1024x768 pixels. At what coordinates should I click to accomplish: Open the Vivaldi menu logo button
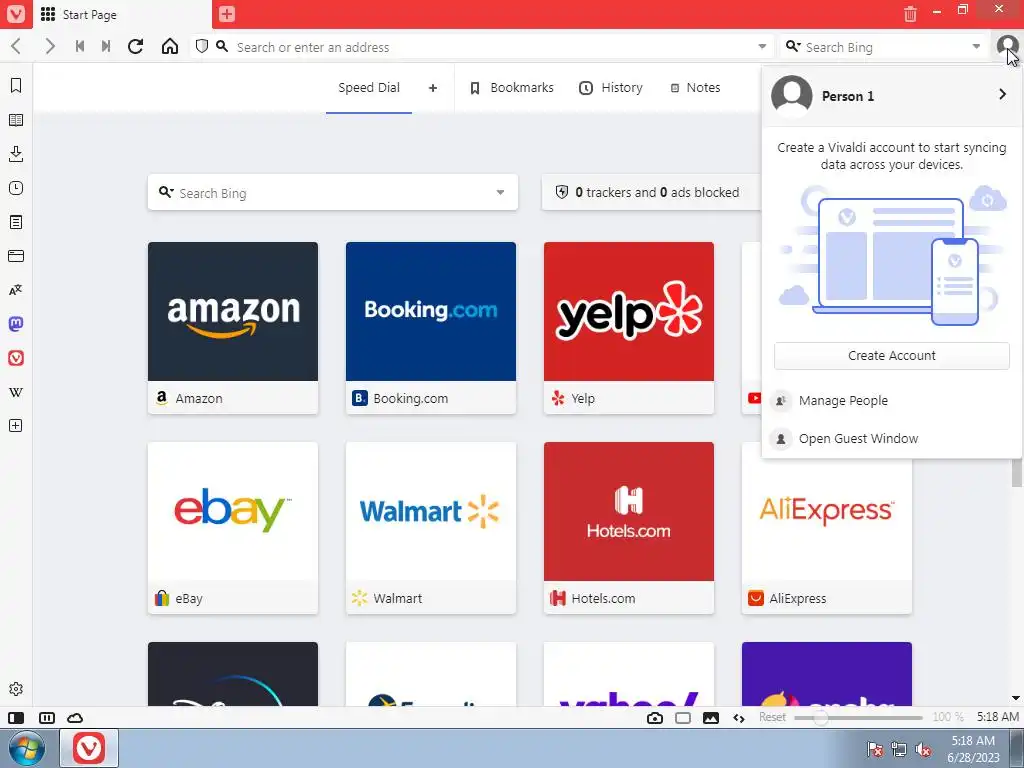pyautogui.click(x=16, y=14)
